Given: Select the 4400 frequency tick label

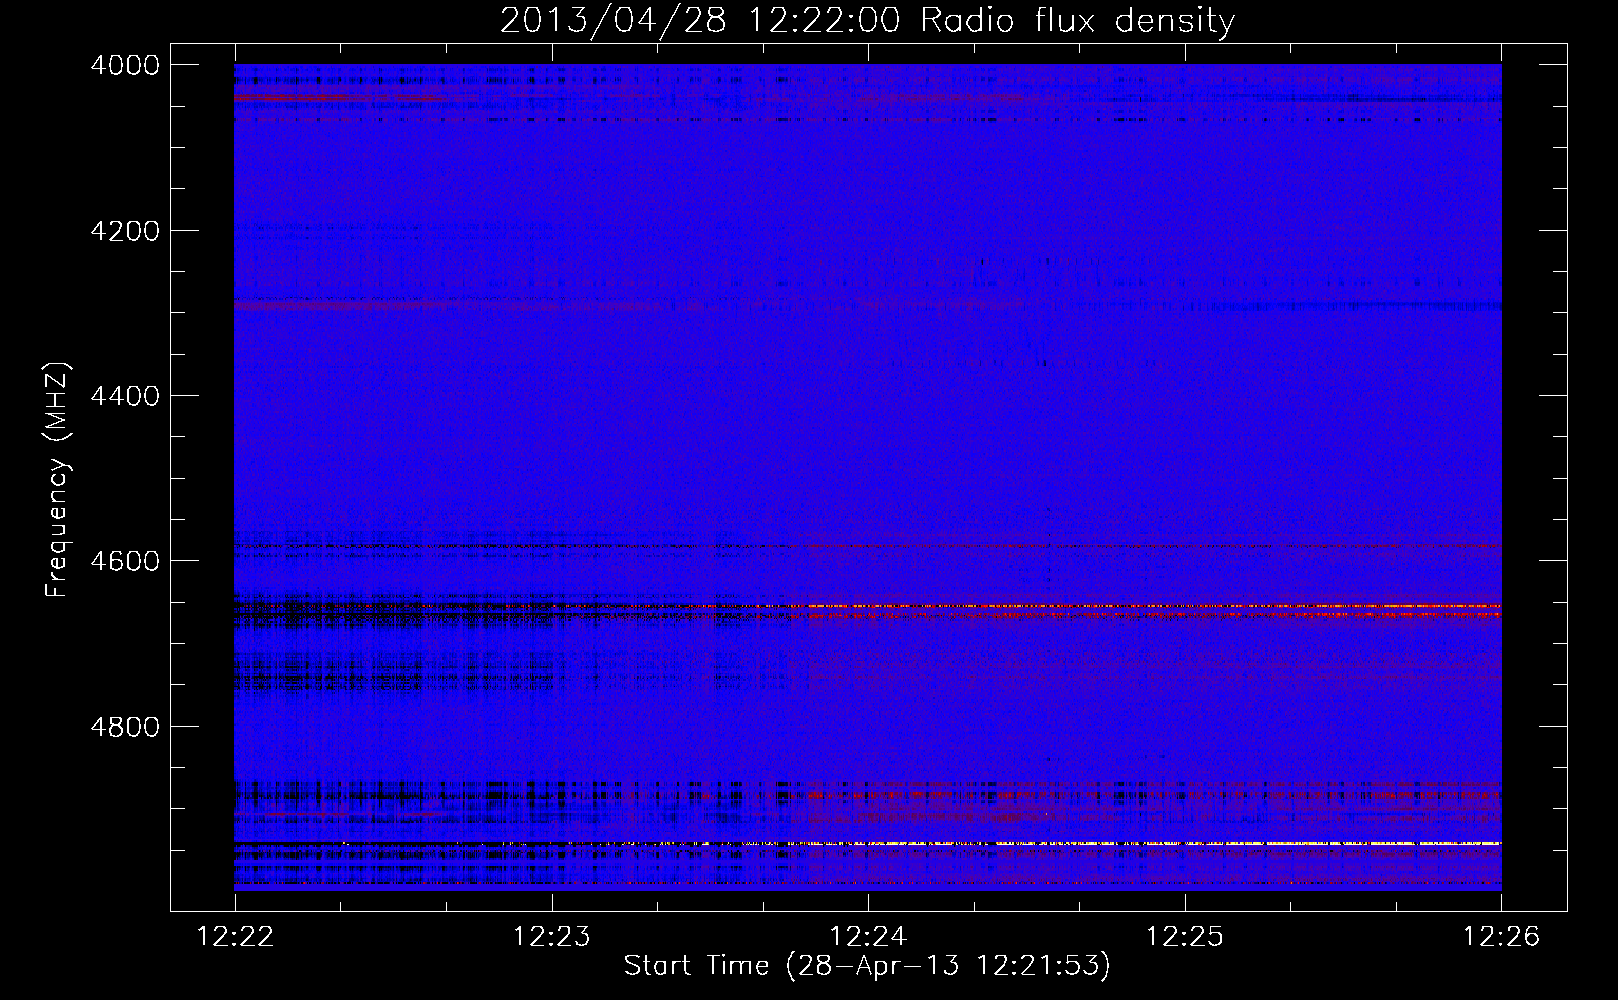Looking at the screenshot, I should [125, 396].
